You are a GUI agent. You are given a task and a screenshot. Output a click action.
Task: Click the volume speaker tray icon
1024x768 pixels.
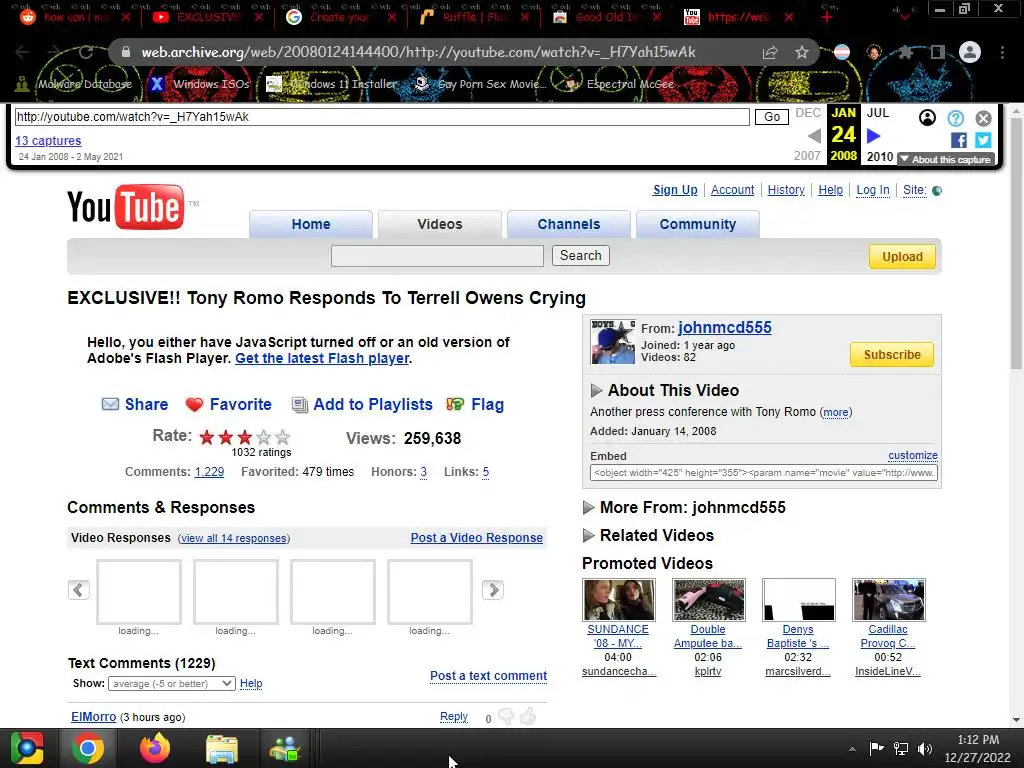925,748
